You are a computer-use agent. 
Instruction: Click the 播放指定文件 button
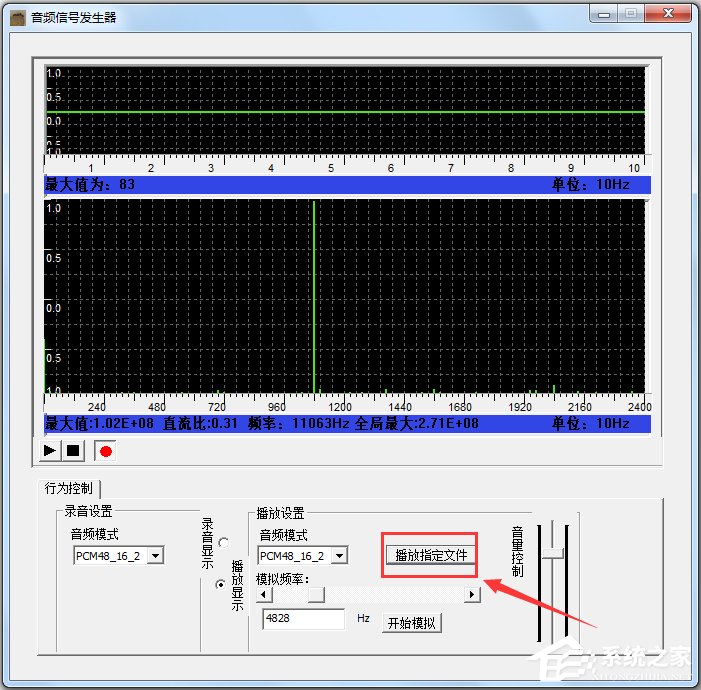point(431,555)
